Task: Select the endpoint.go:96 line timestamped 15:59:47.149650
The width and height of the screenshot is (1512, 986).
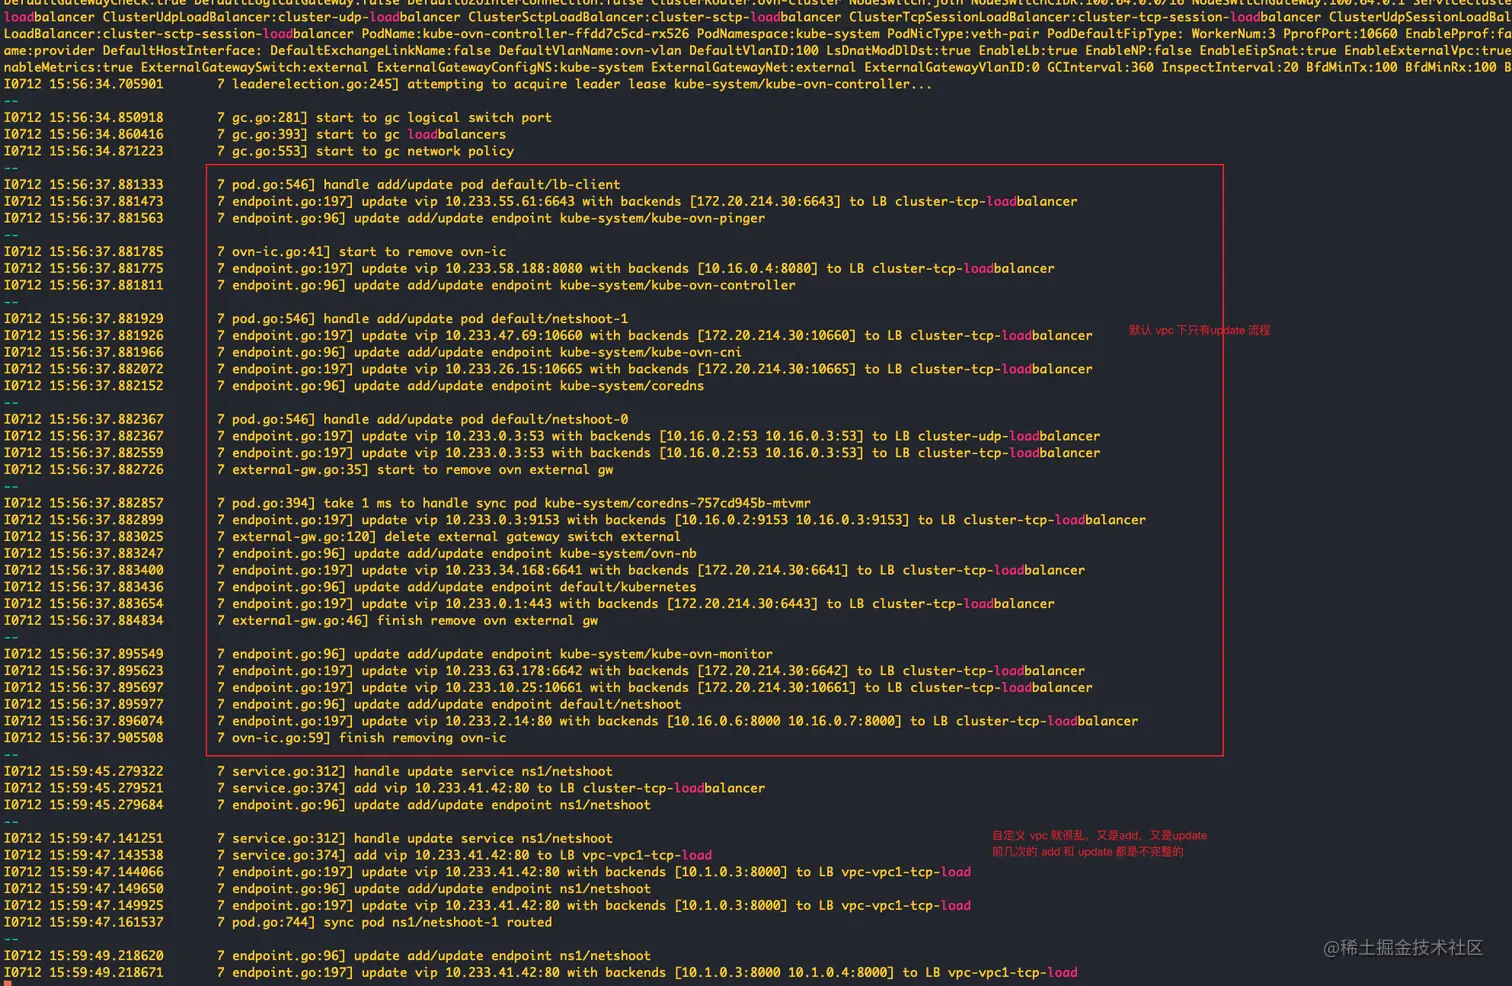Action: (x=327, y=889)
